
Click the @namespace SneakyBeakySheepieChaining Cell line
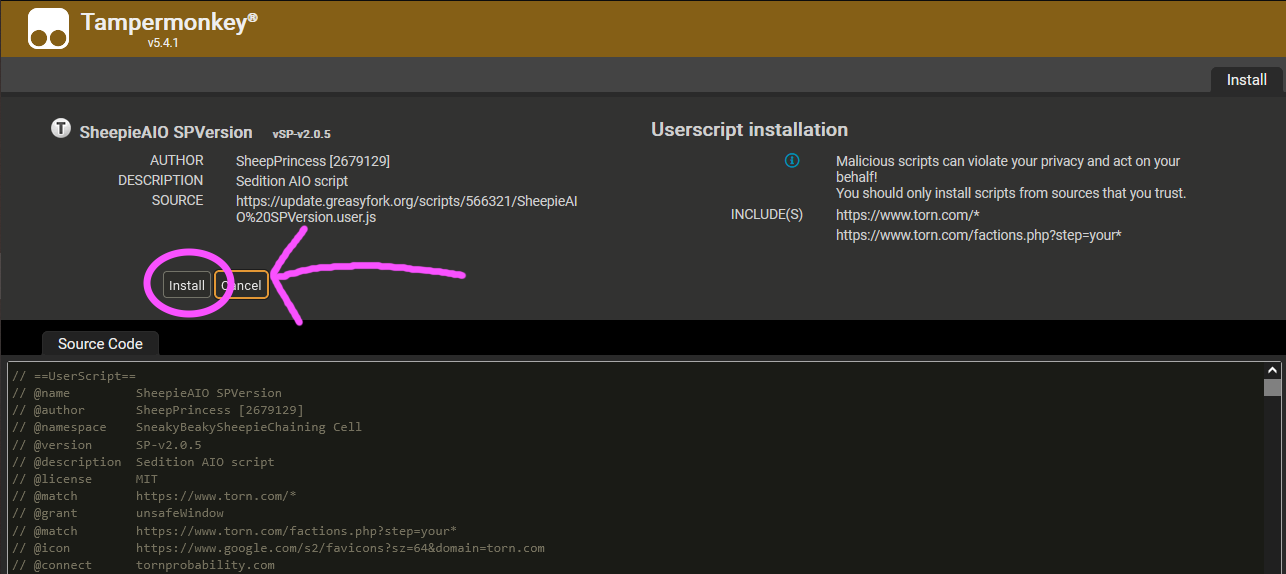pyautogui.click(x=187, y=427)
